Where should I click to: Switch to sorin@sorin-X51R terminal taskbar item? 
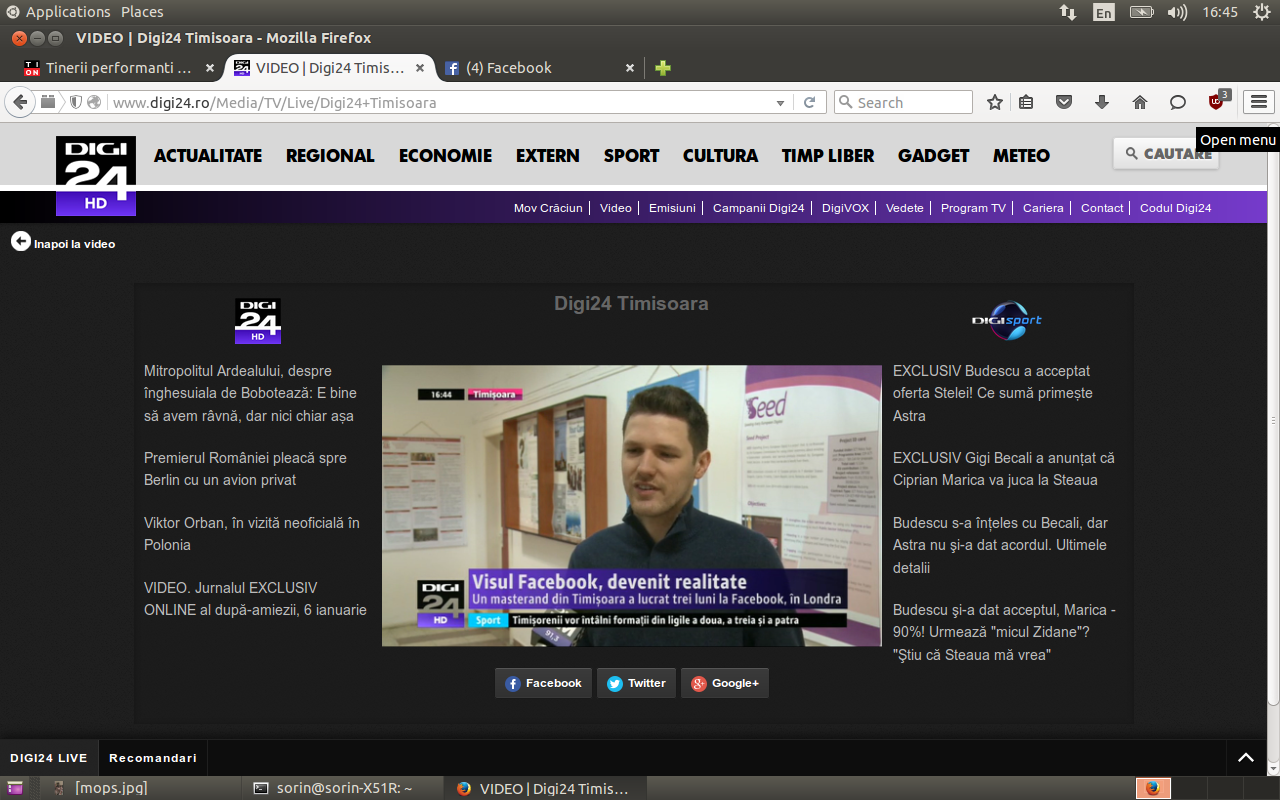point(343,788)
